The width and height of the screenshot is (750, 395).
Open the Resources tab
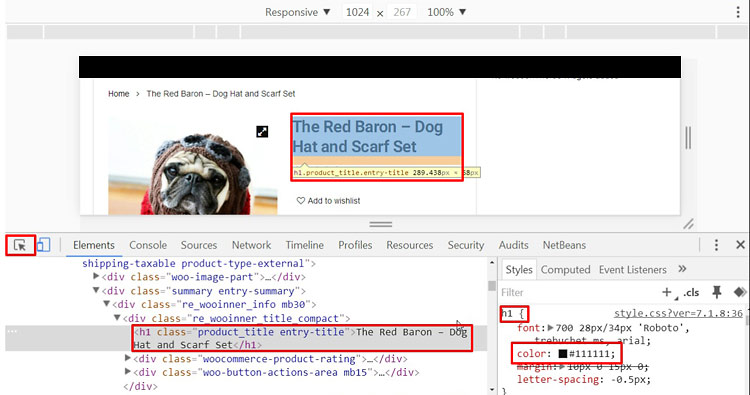(x=409, y=245)
